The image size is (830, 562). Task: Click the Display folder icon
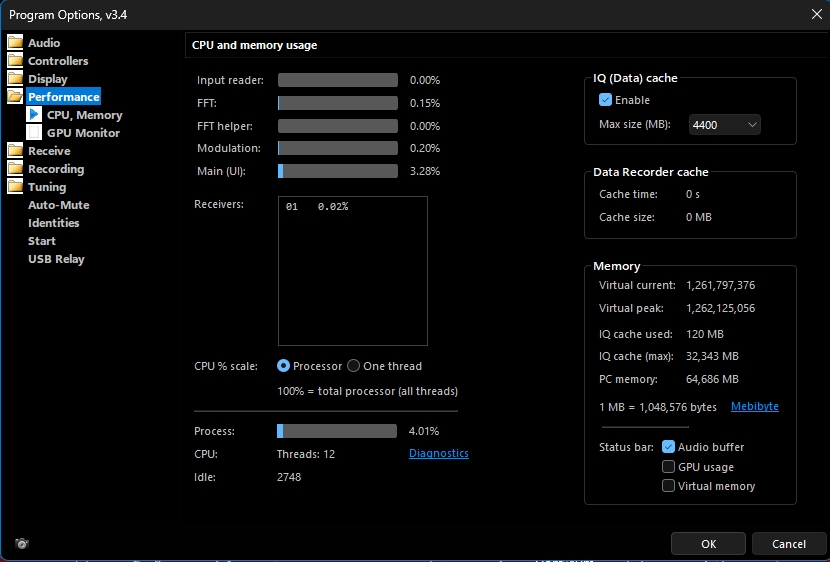tap(15, 79)
